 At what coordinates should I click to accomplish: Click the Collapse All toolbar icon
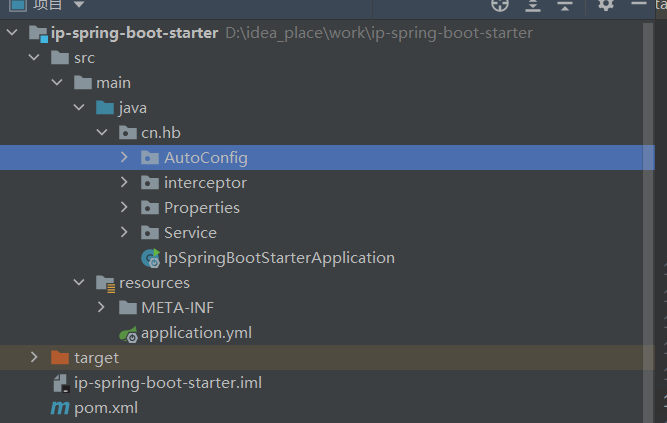point(565,5)
